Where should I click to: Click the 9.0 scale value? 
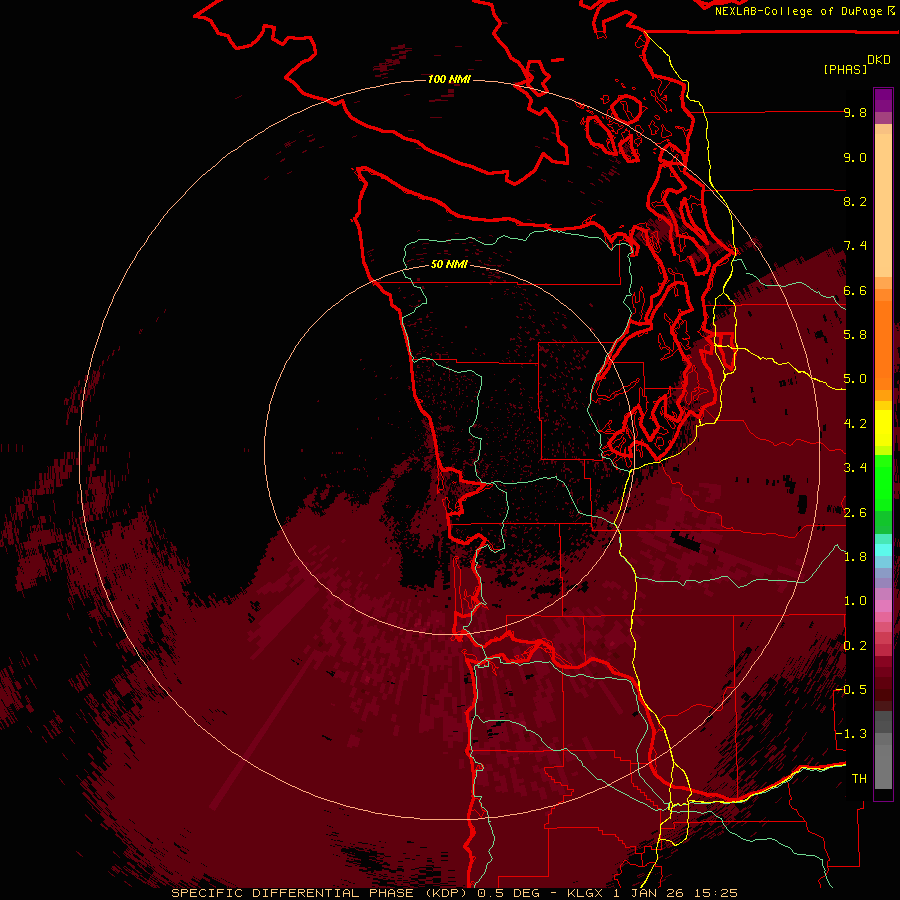pyautogui.click(x=855, y=157)
